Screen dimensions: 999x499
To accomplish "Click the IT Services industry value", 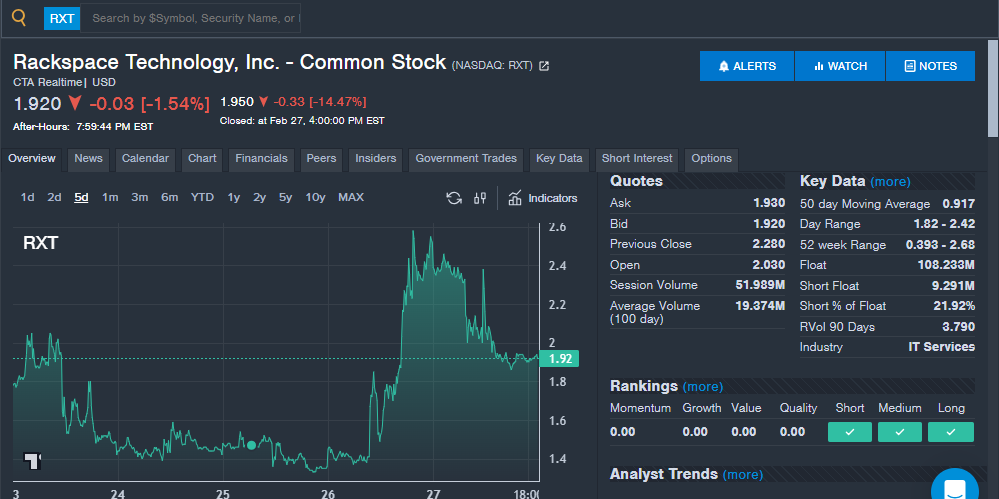I will click(941, 347).
